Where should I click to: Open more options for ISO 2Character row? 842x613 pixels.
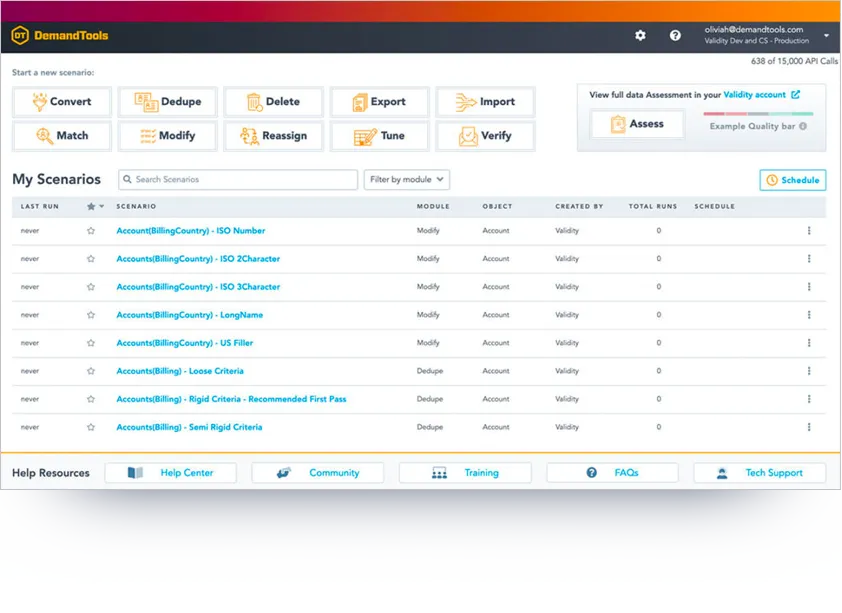(809, 259)
